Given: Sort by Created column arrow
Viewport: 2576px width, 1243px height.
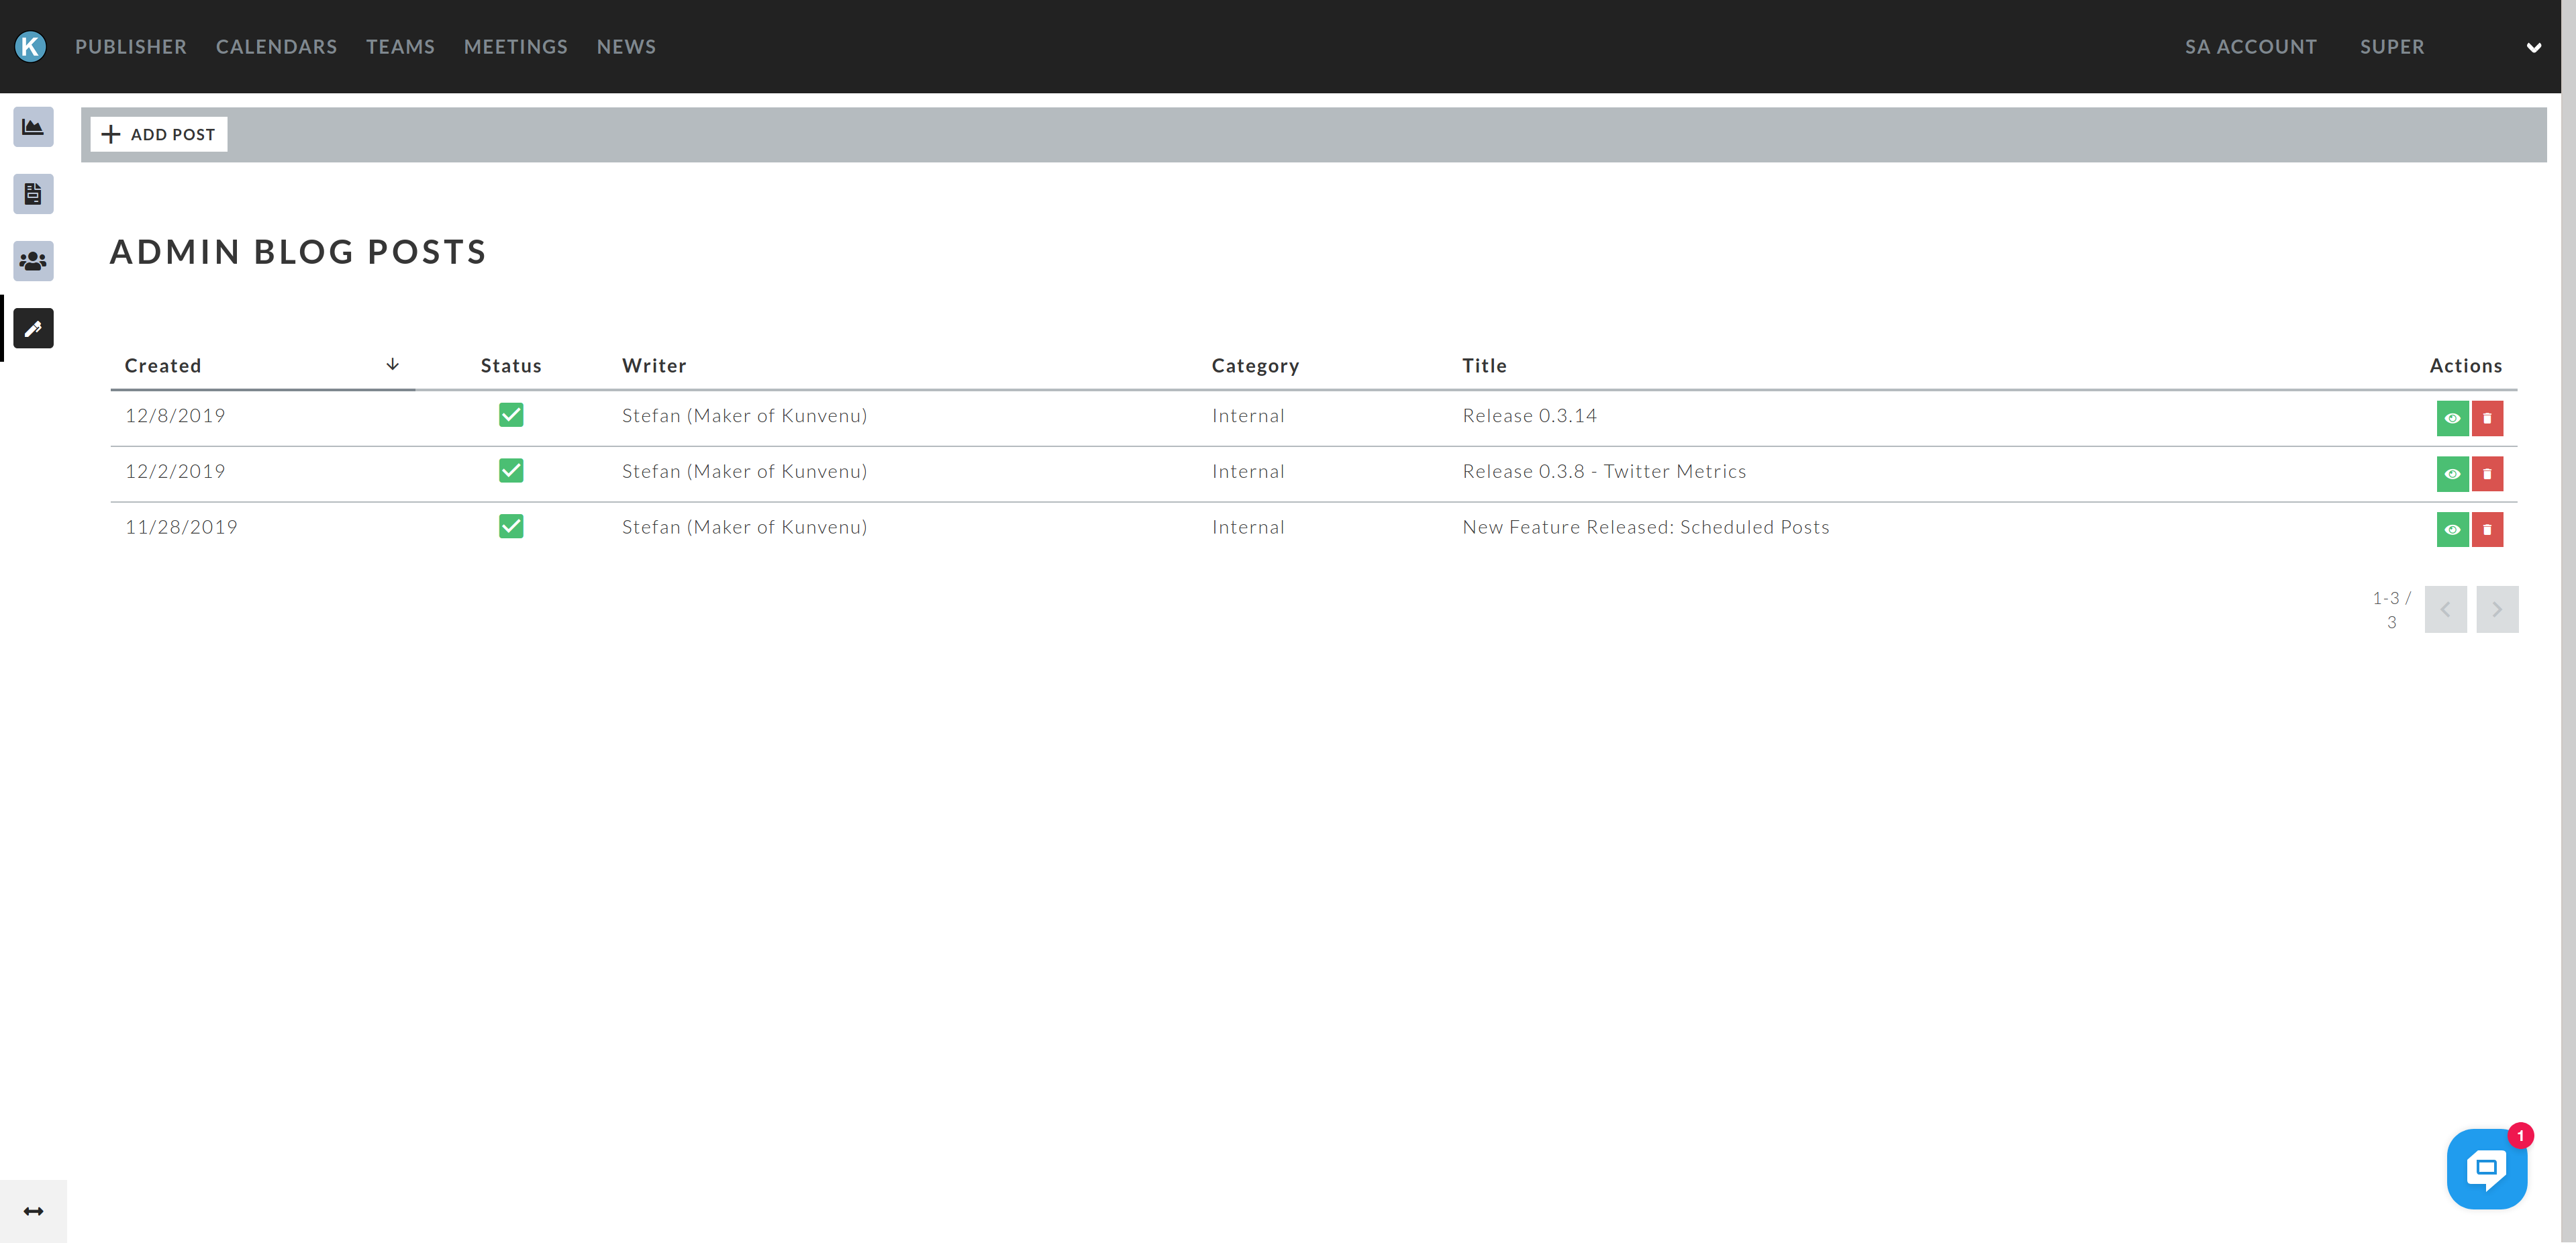Looking at the screenshot, I should click(393, 364).
